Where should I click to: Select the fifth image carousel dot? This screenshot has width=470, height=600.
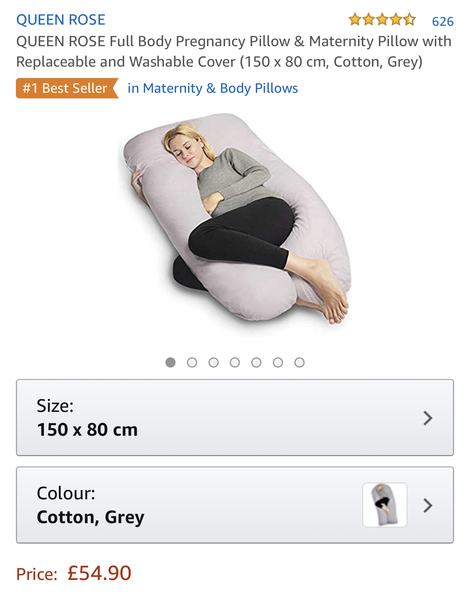[256, 362]
